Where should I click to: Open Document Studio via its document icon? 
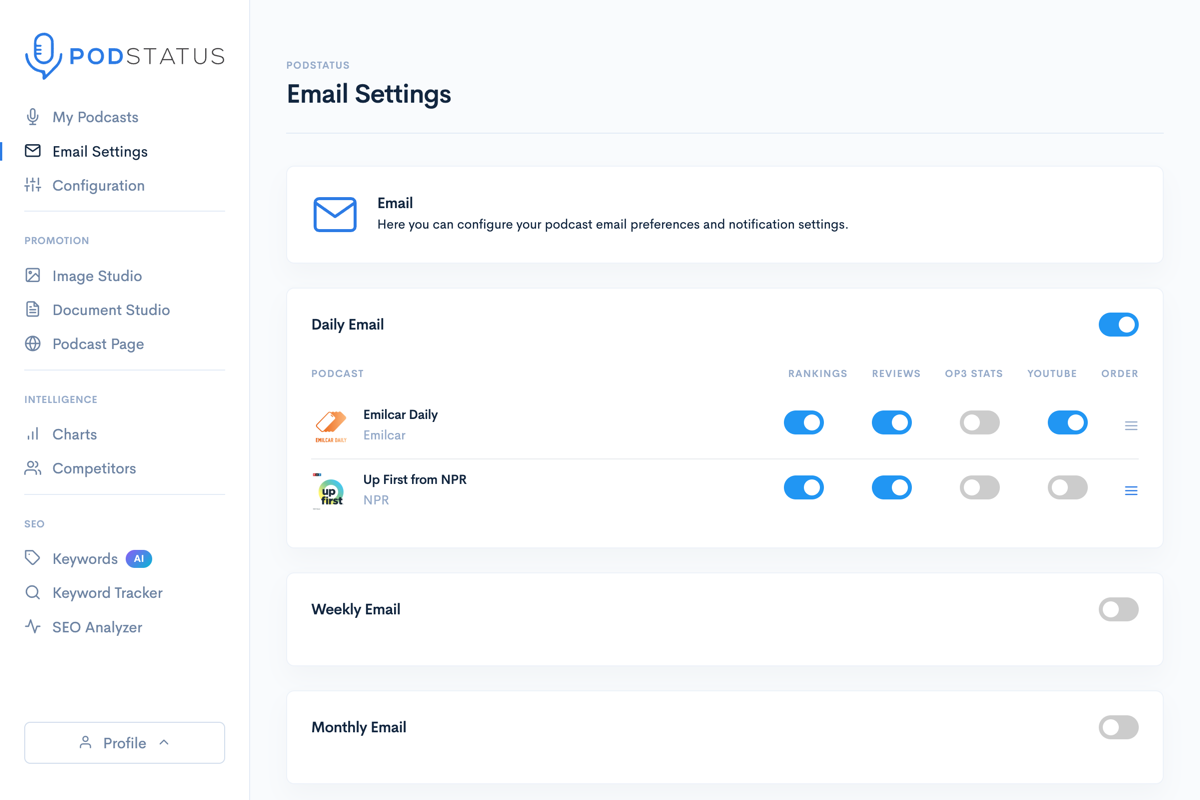pyautogui.click(x=33, y=309)
